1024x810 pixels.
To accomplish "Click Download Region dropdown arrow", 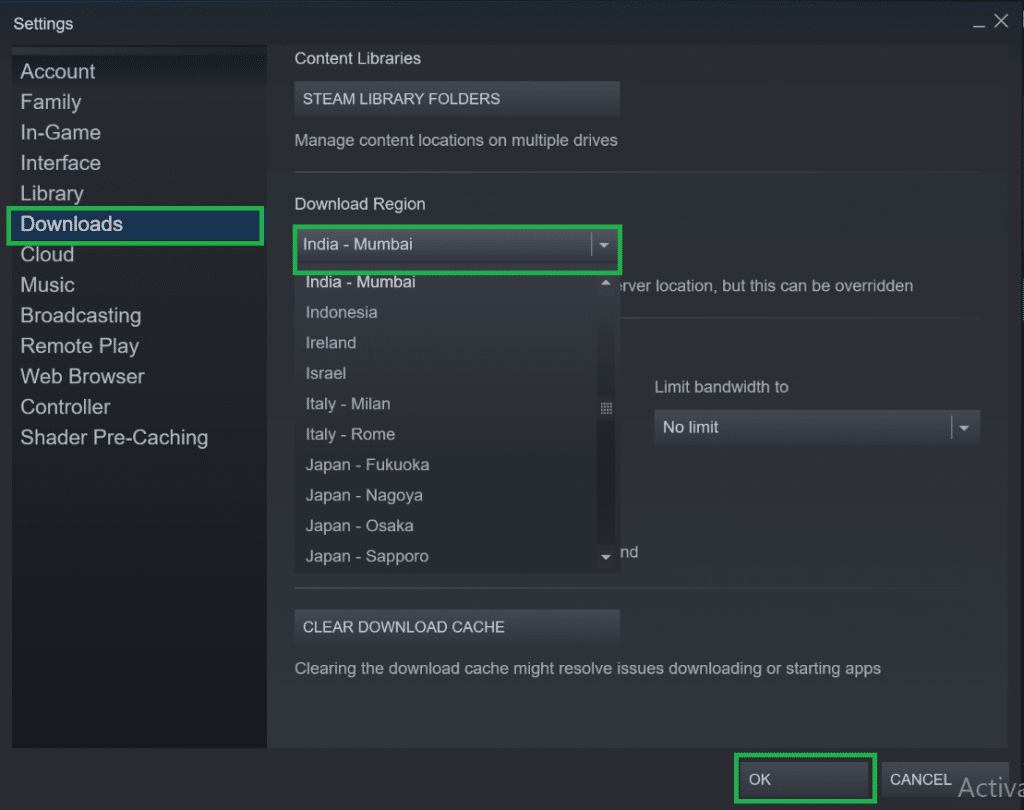I will click(604, 245).
